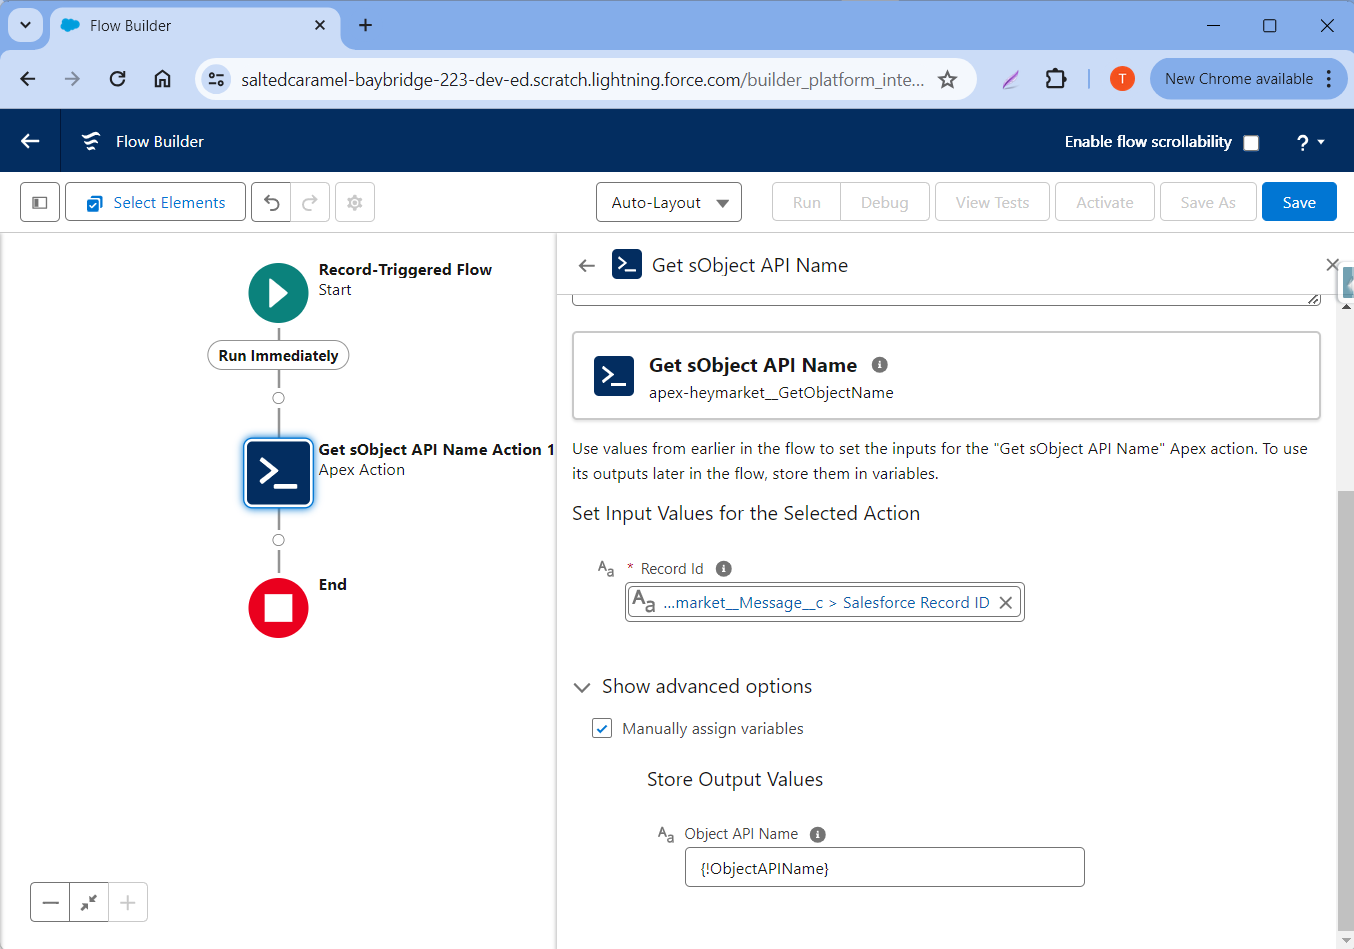
Task: Open the help question mark menu
Action: (x=1310, y=142)
